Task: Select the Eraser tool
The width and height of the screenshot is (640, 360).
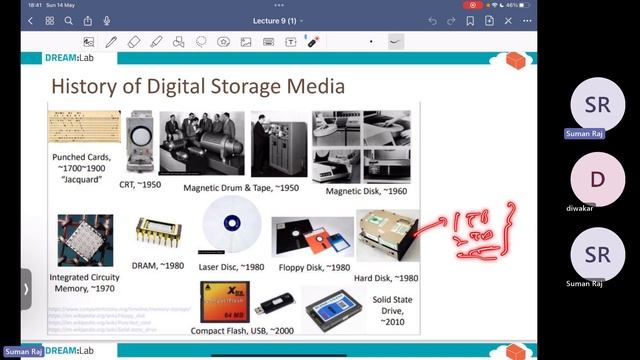Action: pos(134,42)
